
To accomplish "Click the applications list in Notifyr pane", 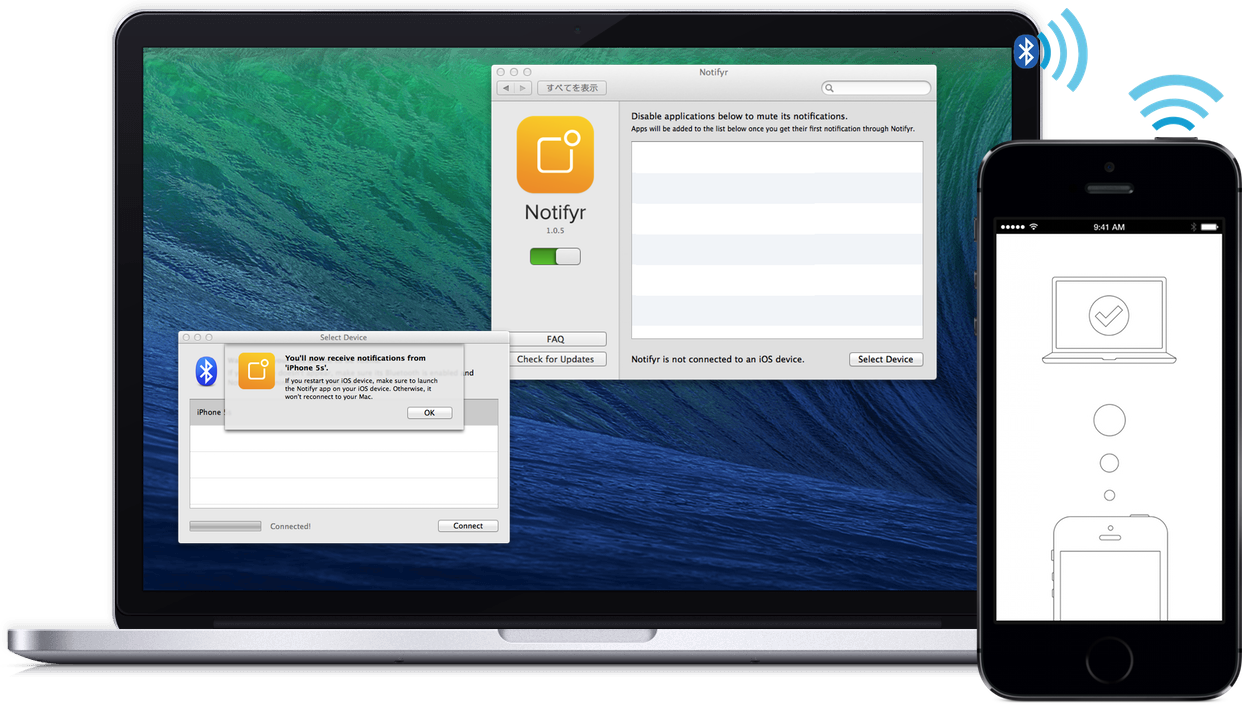I will [x=777, y=240].
